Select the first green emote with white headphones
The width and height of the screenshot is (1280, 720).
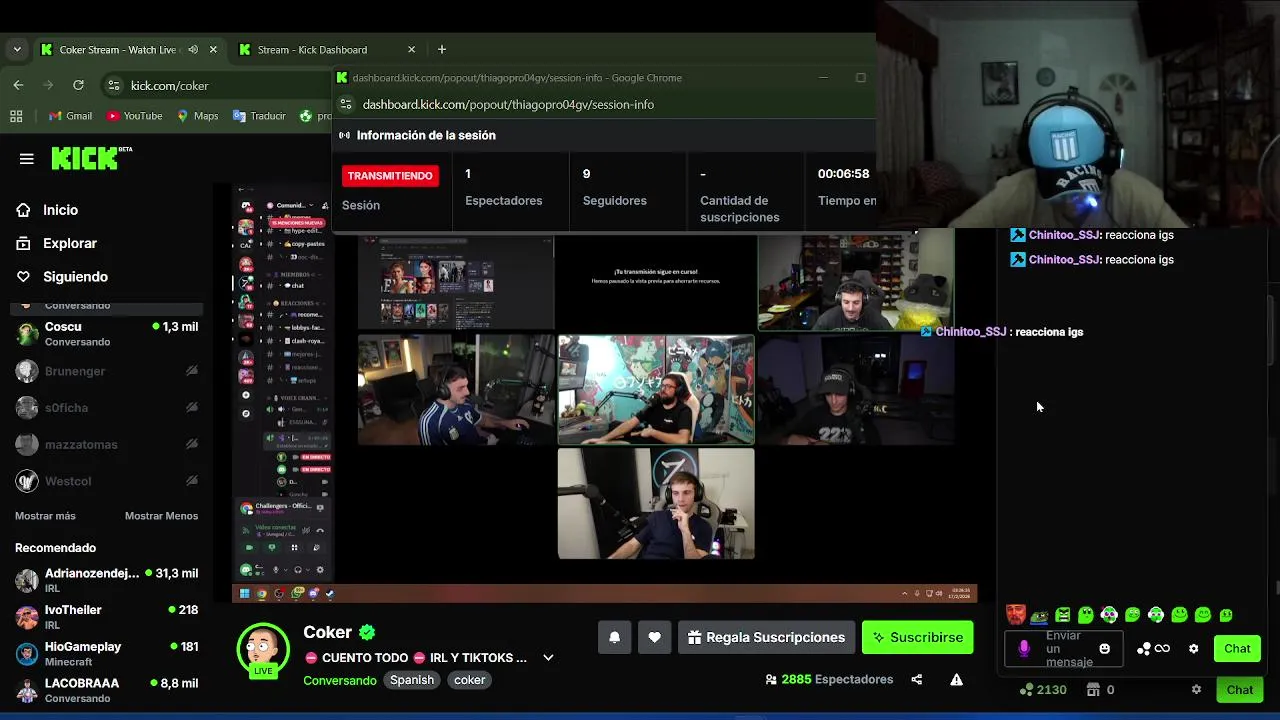click(x=1109, y=615)
